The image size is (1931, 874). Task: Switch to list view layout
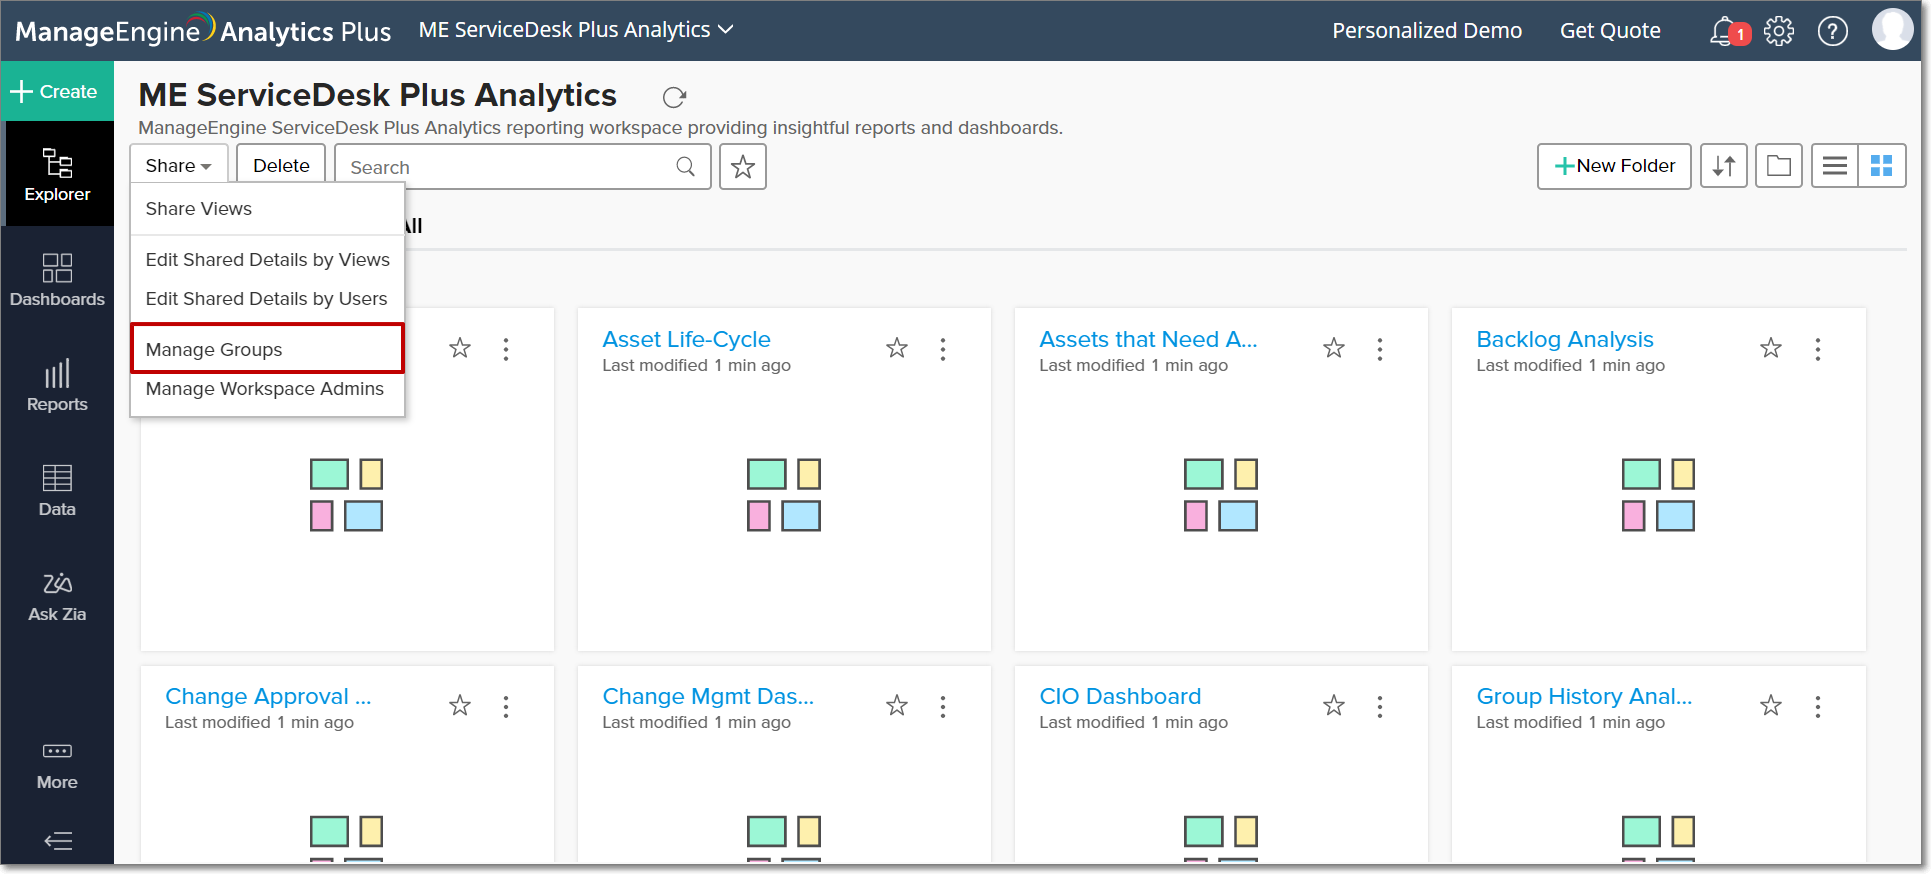[x=1834, y=166]
